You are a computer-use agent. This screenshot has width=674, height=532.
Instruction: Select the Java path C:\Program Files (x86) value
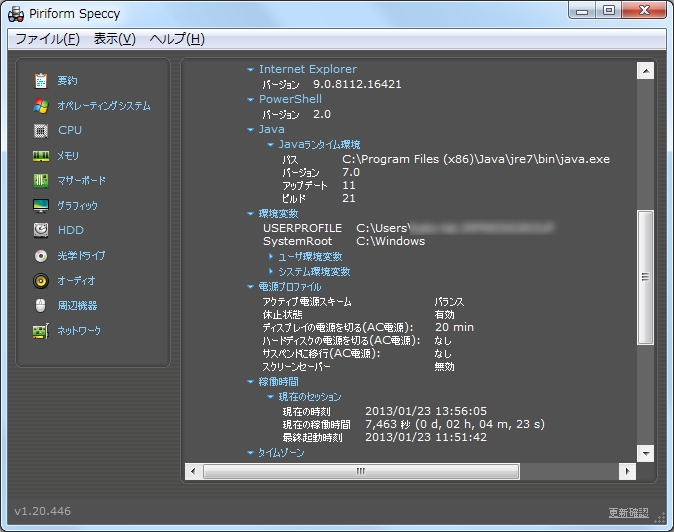click(x=476, y=159)
